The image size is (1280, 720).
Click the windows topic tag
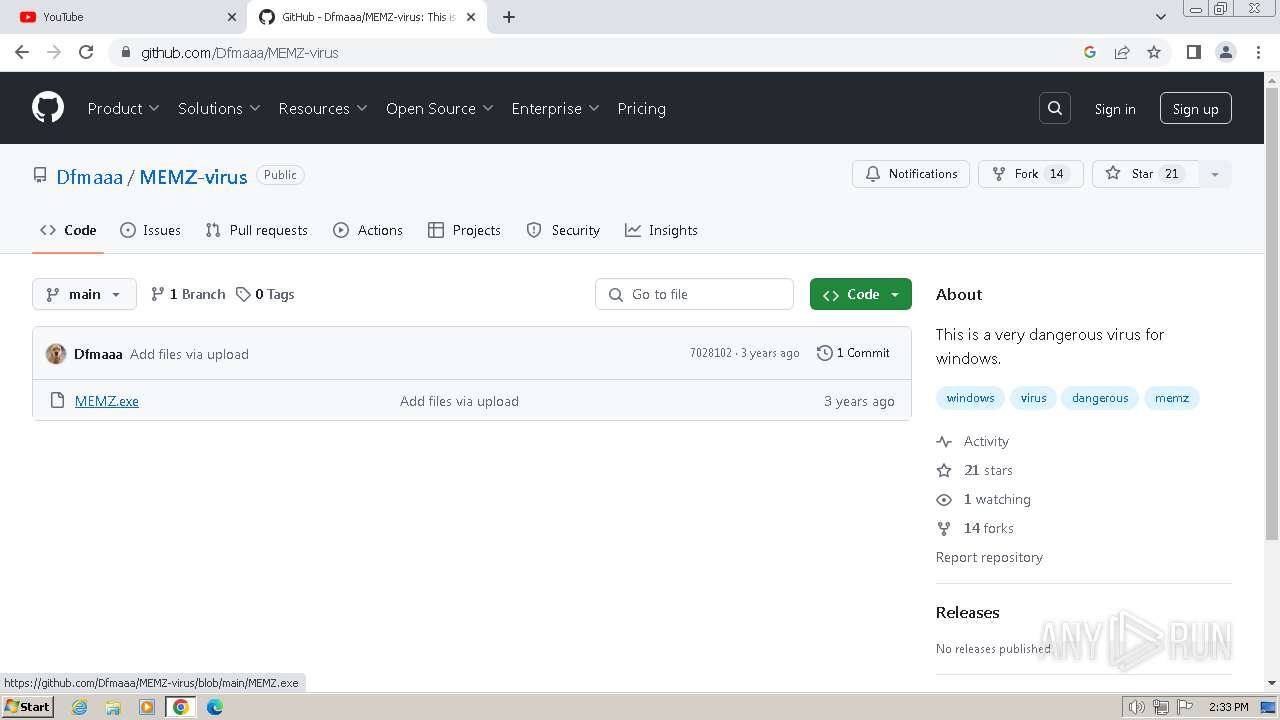point(970,398)
